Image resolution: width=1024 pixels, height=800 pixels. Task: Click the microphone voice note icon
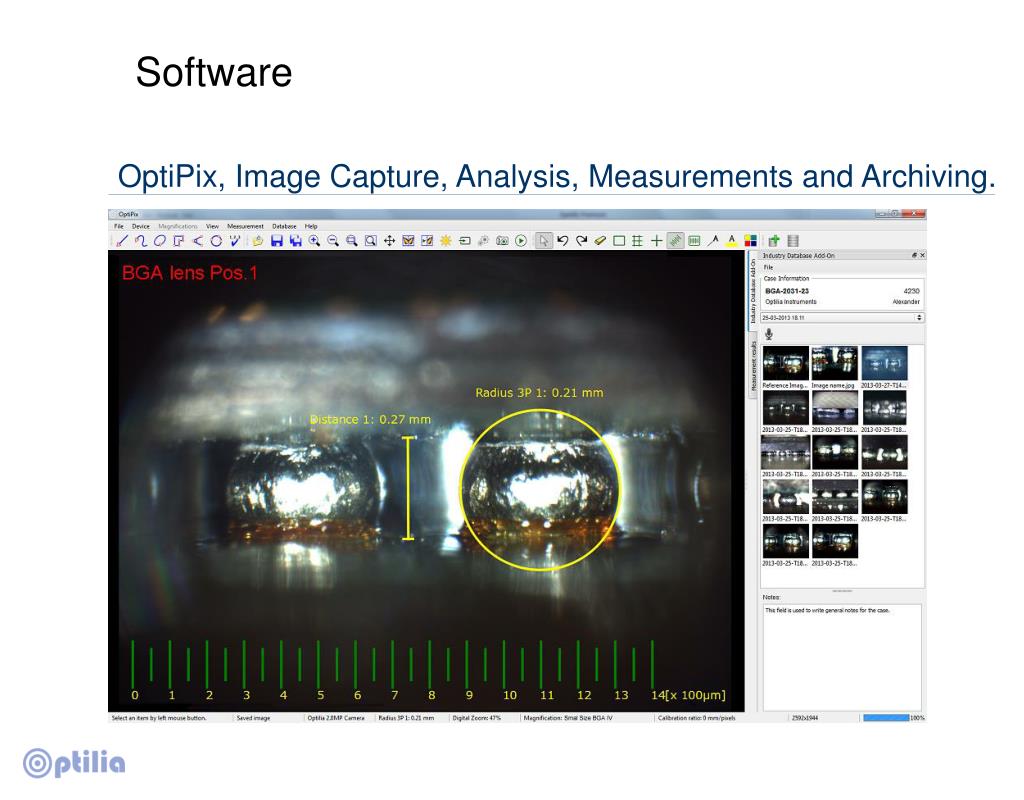769,334
